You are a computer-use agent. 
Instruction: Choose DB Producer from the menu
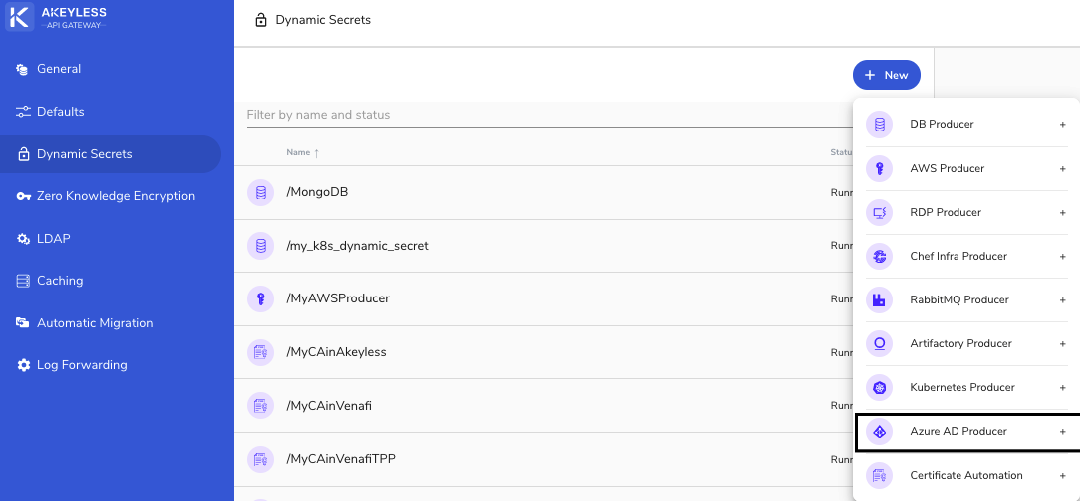pyautogui.click(x=967, y=125)
